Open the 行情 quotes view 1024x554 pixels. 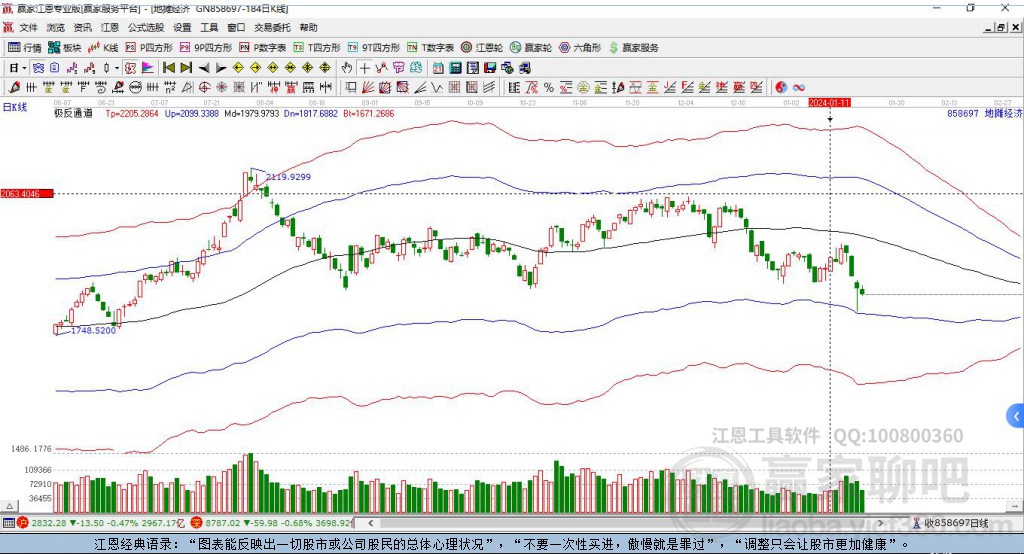[24, 48]
